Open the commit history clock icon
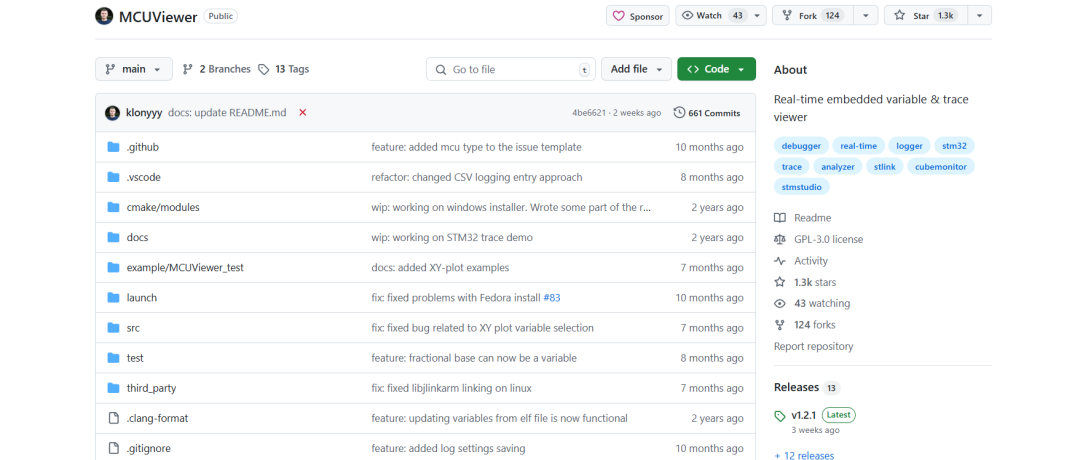The height and width of the screenshot is (460, 1080). pos(679,112)
